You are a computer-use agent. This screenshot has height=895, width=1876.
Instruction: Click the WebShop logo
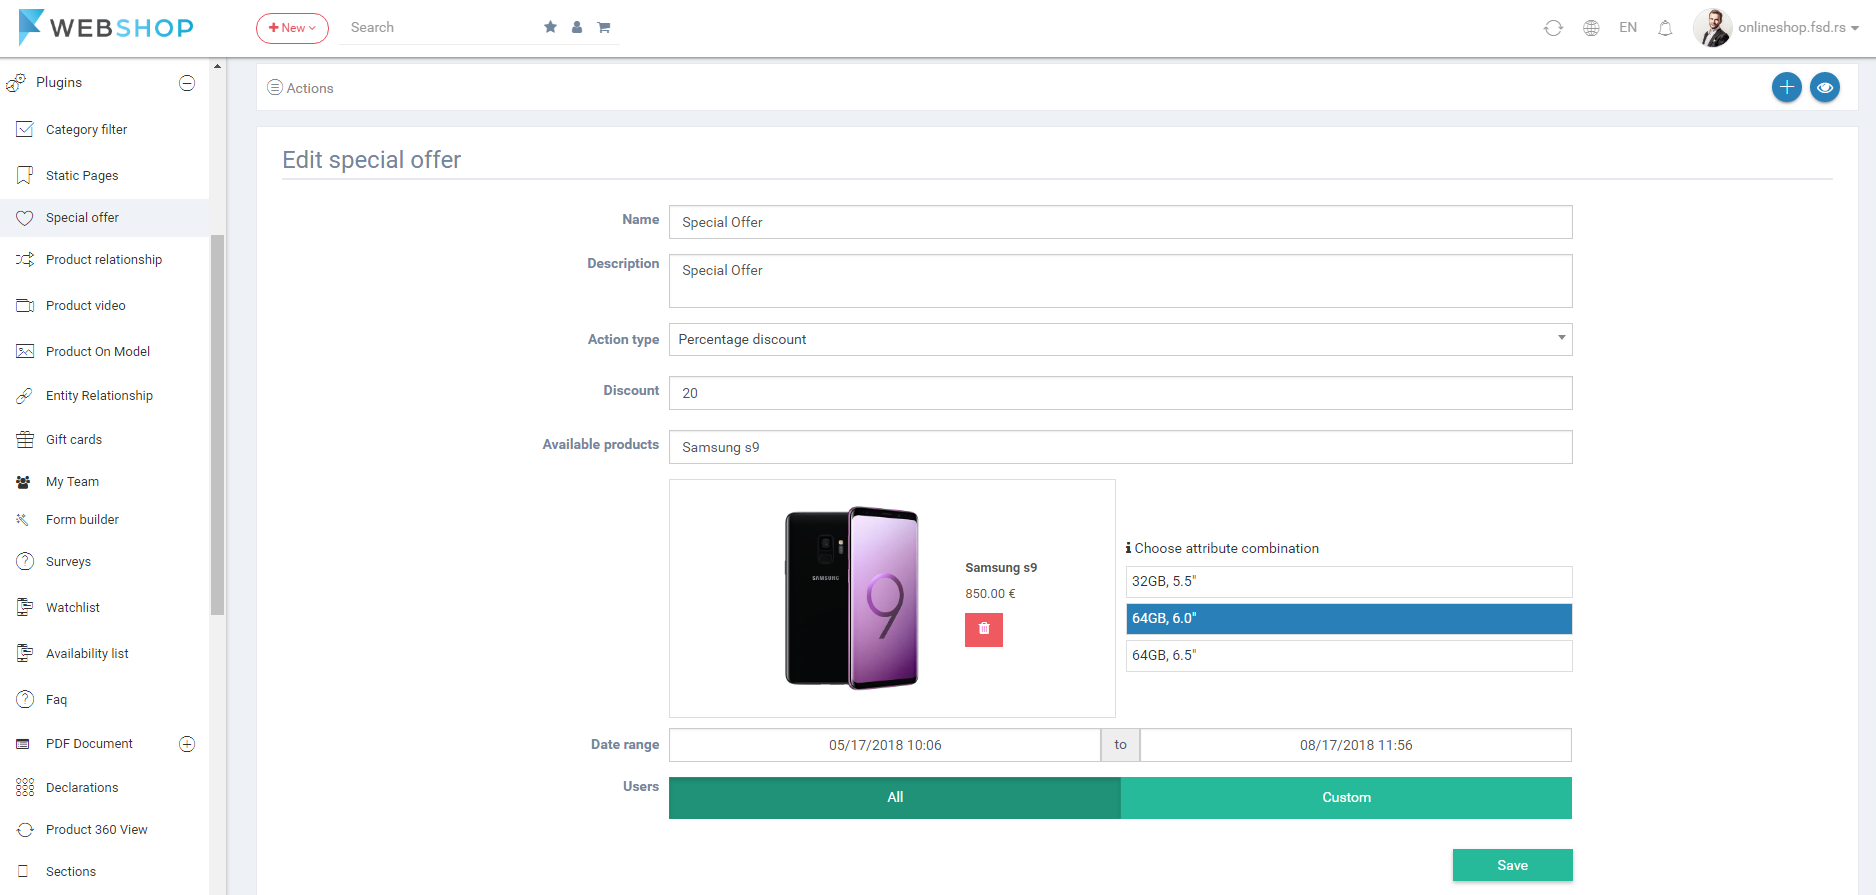pyautogui.click(x=106, y=27)
